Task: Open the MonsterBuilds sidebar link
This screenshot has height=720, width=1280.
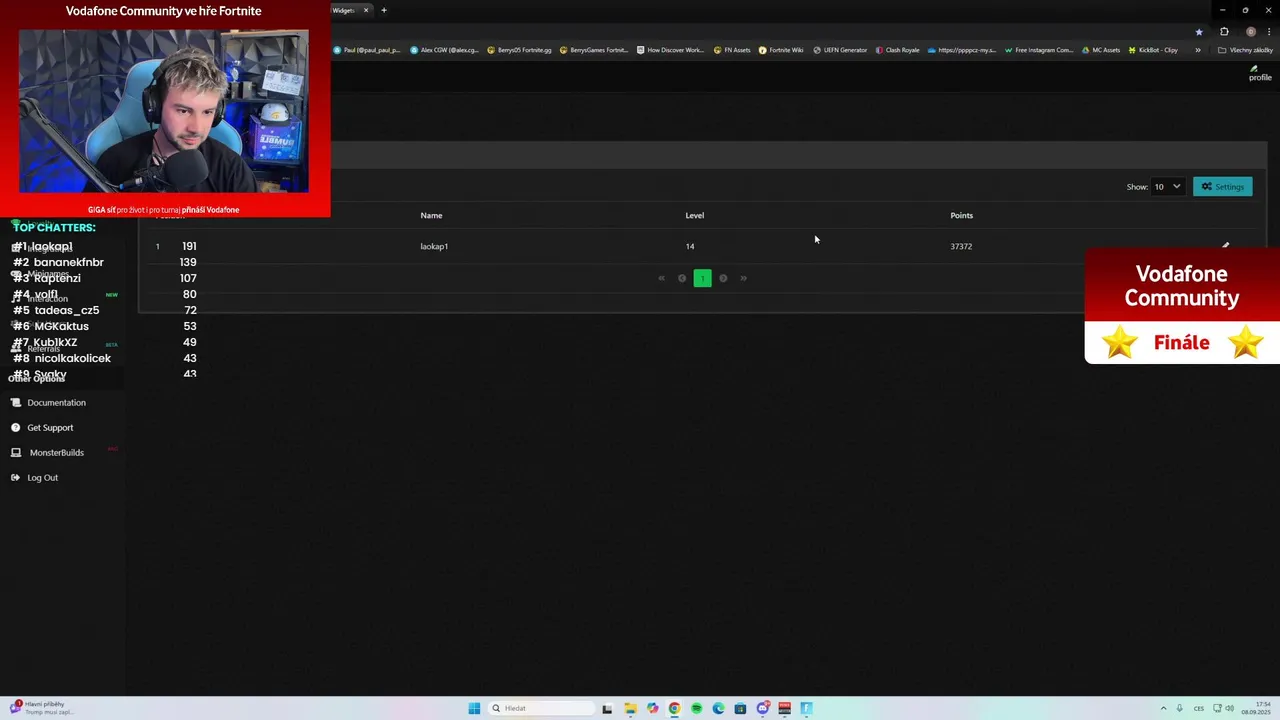Action: (57, 453)
